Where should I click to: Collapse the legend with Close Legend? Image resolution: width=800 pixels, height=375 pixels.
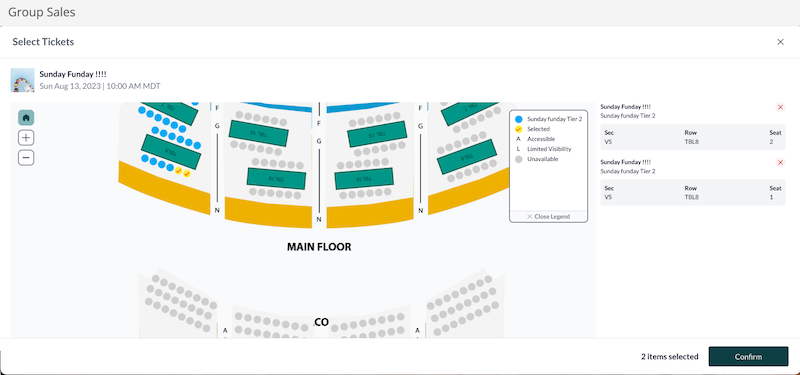pyautogui.click(x=548, y=216)
